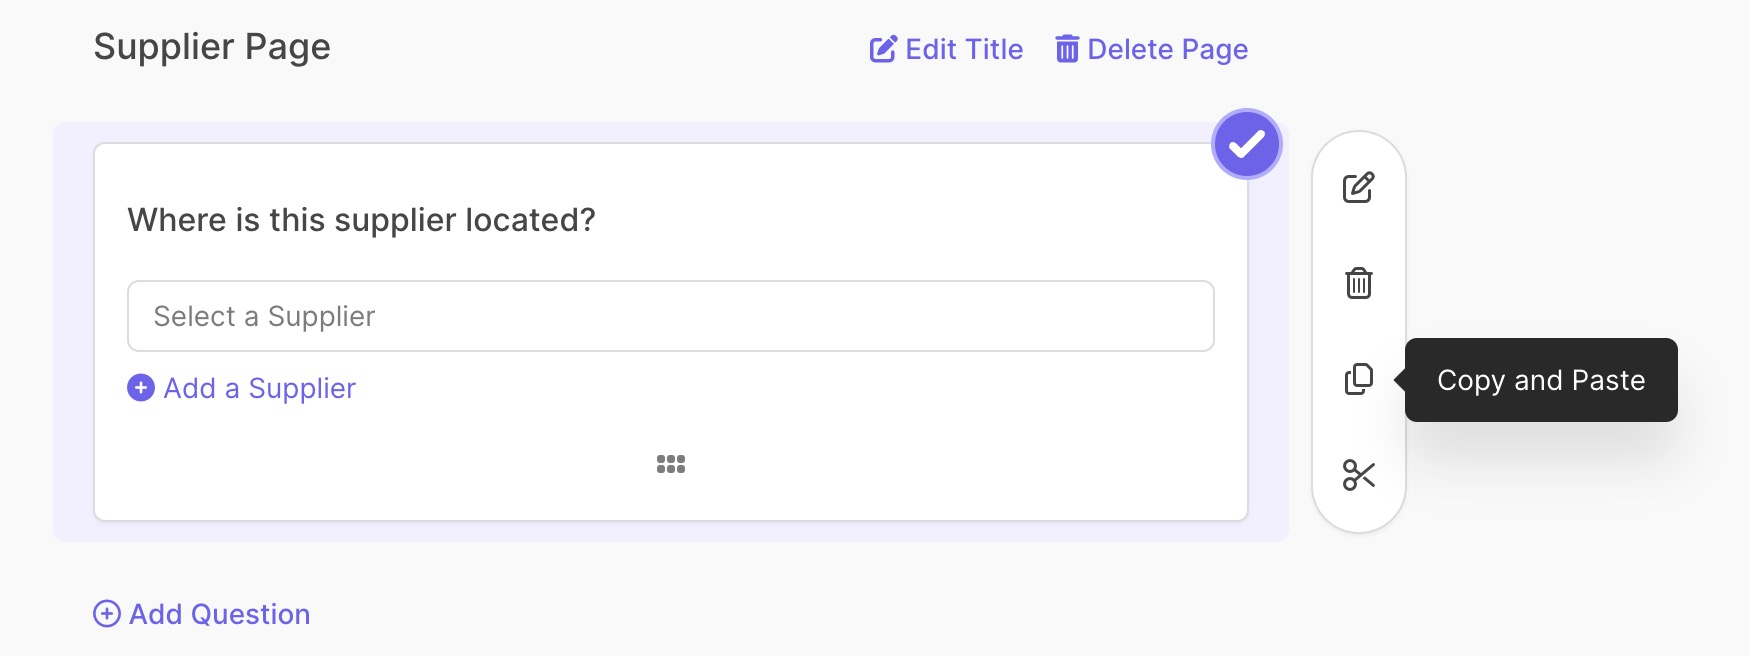1750x656 pixels.
Task: Click the Supplier Page heading
Action: (212, 47)
